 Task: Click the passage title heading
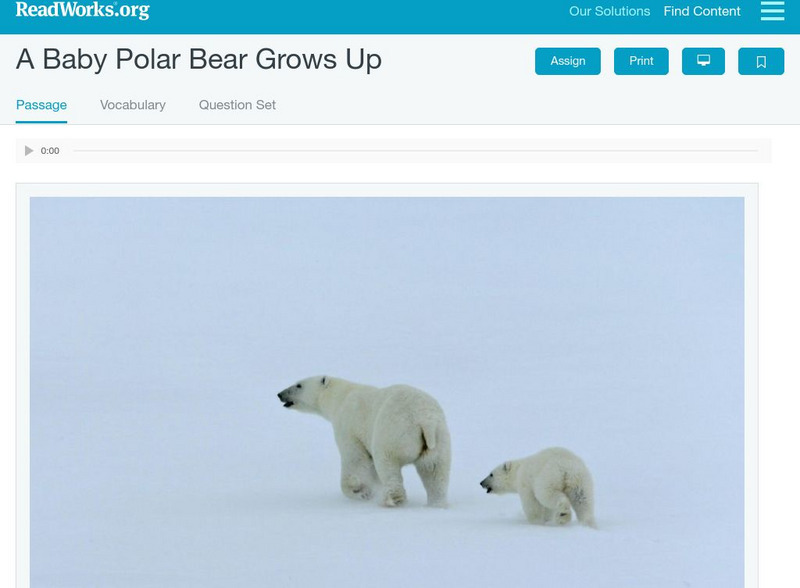(x=199, y=60)
